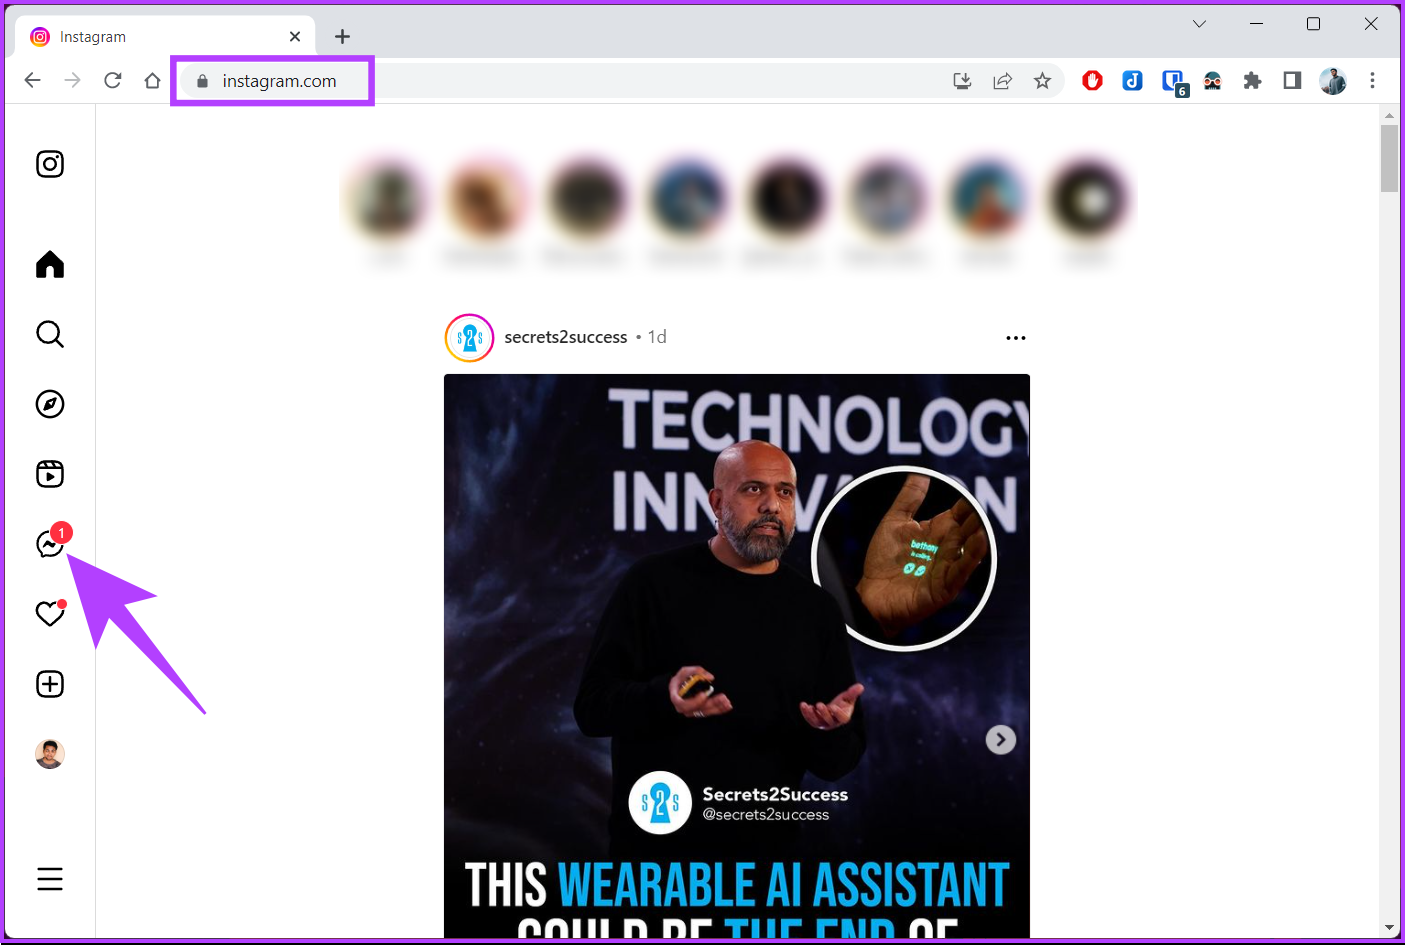The height and width of the screenshot is (945, 1405).
Task: Open Notifications heart icon
Action: tap(50, 613)
